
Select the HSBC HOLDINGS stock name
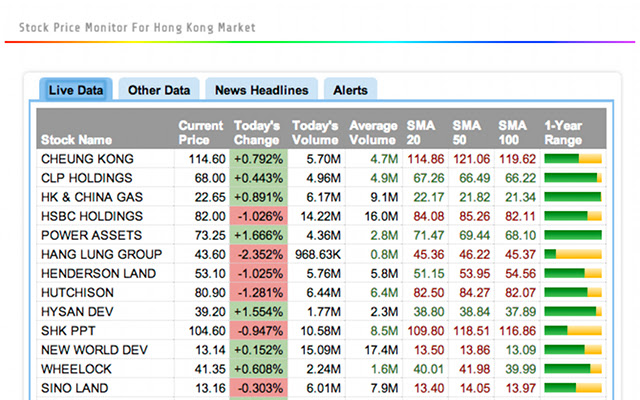click(92, 216)
